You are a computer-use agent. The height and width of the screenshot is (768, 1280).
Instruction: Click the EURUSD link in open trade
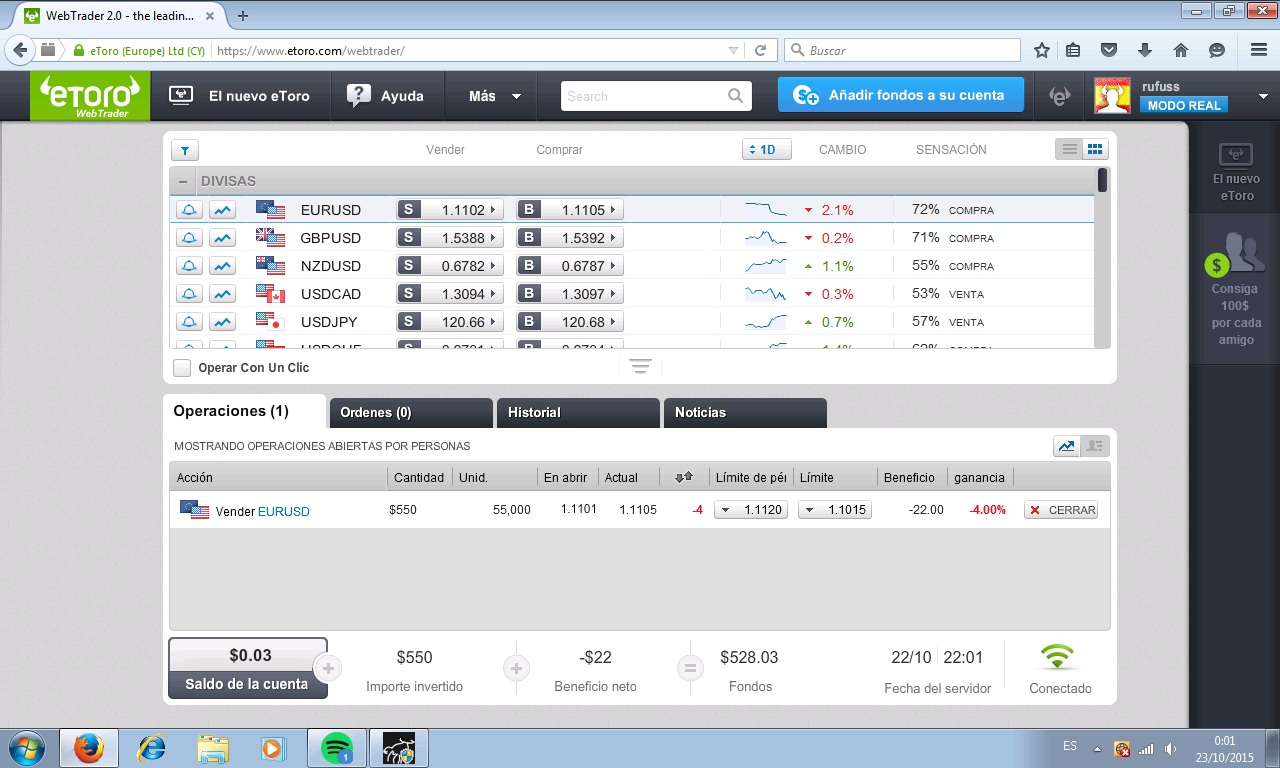284,511
